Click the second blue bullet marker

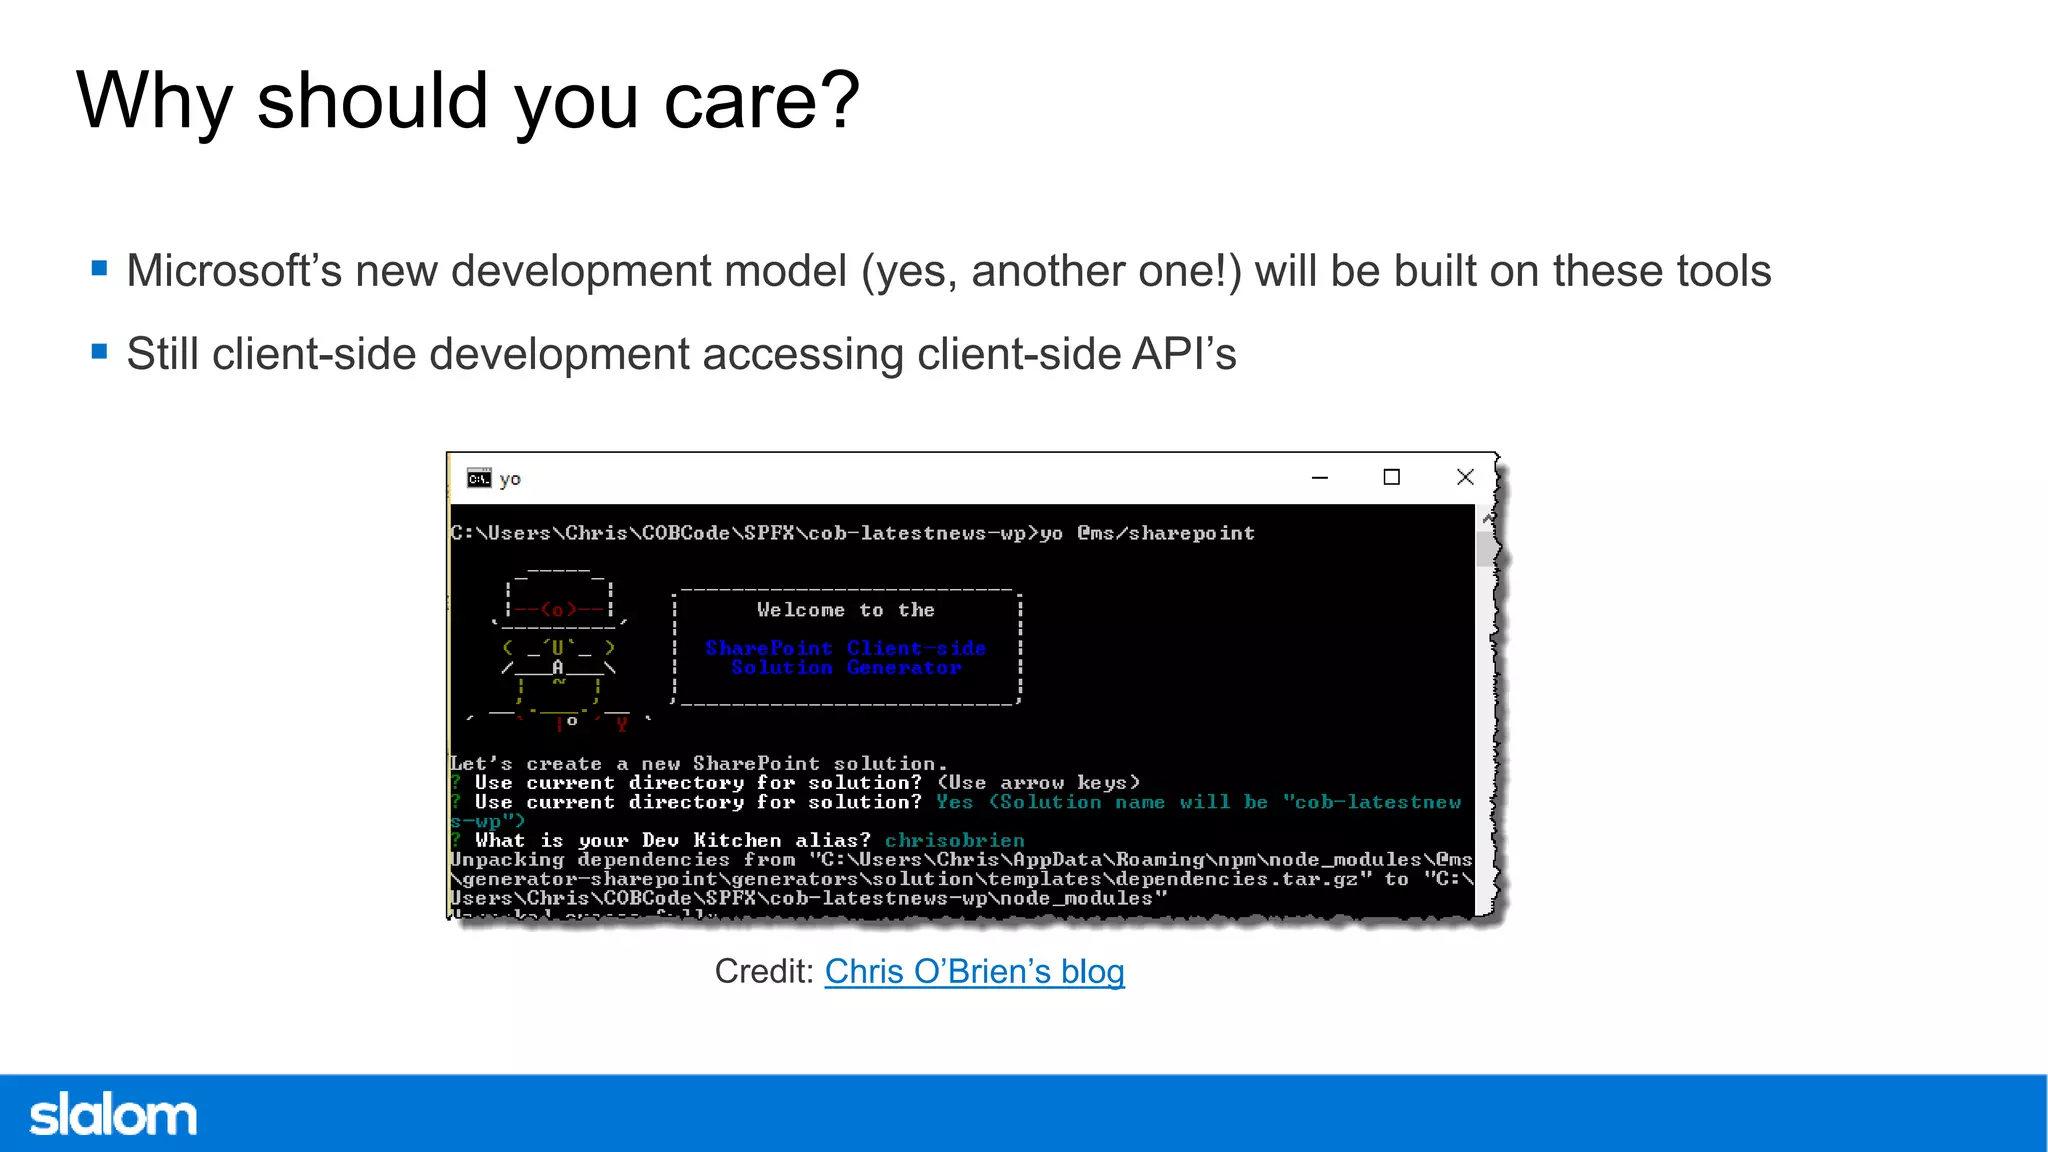(x=99, y=351)
